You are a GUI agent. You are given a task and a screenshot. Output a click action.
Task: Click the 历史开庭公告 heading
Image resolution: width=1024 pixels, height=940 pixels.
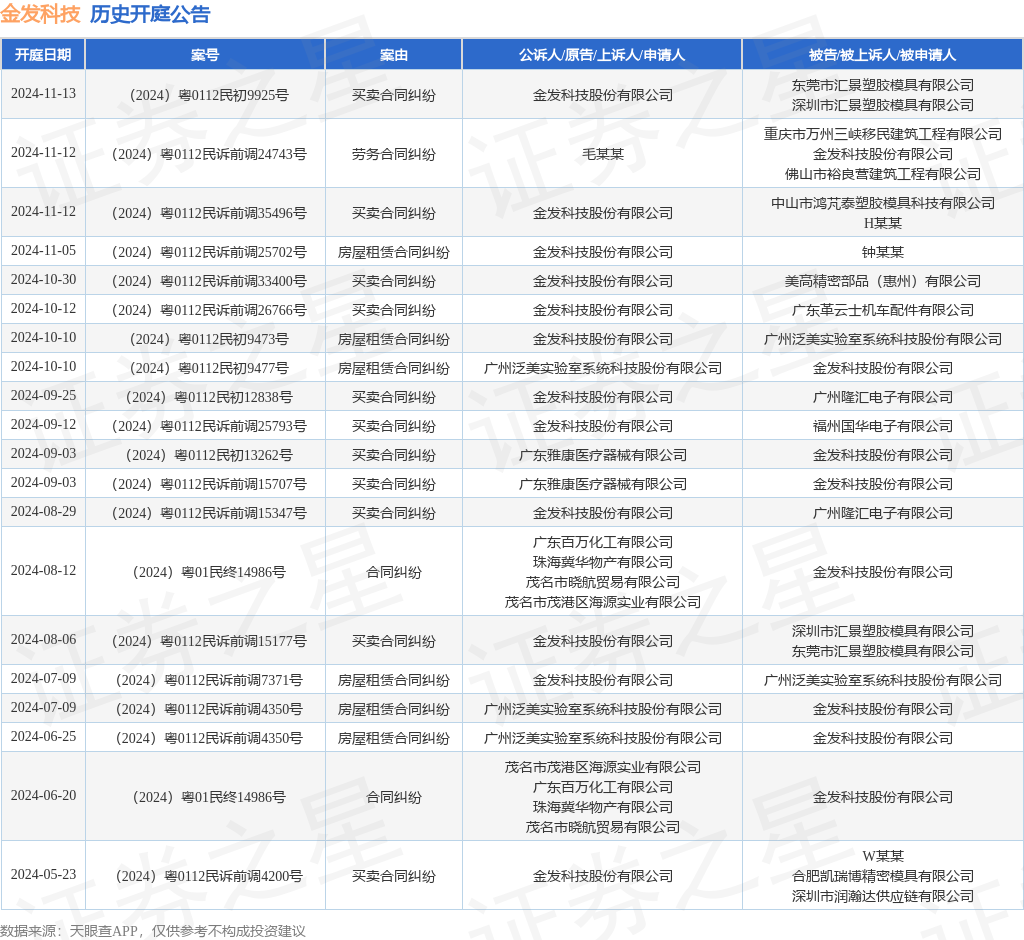tap(150, 14)
